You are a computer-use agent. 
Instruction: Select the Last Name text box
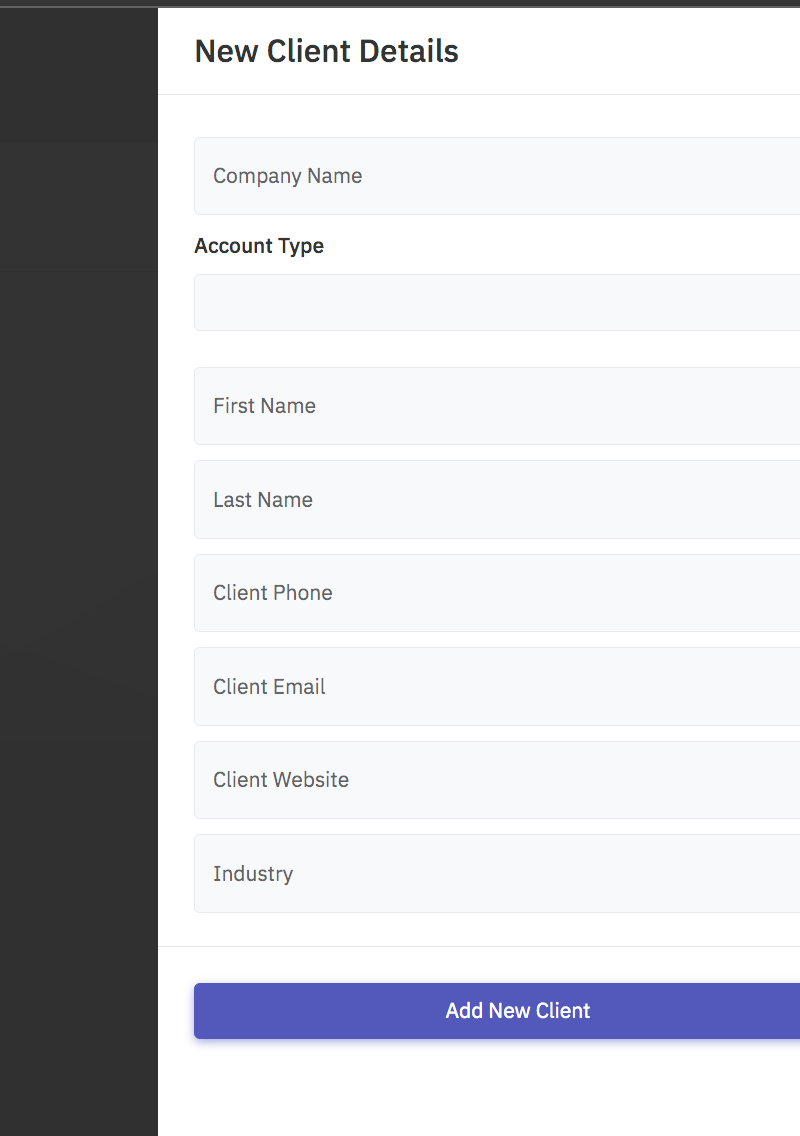pos(497,499)
